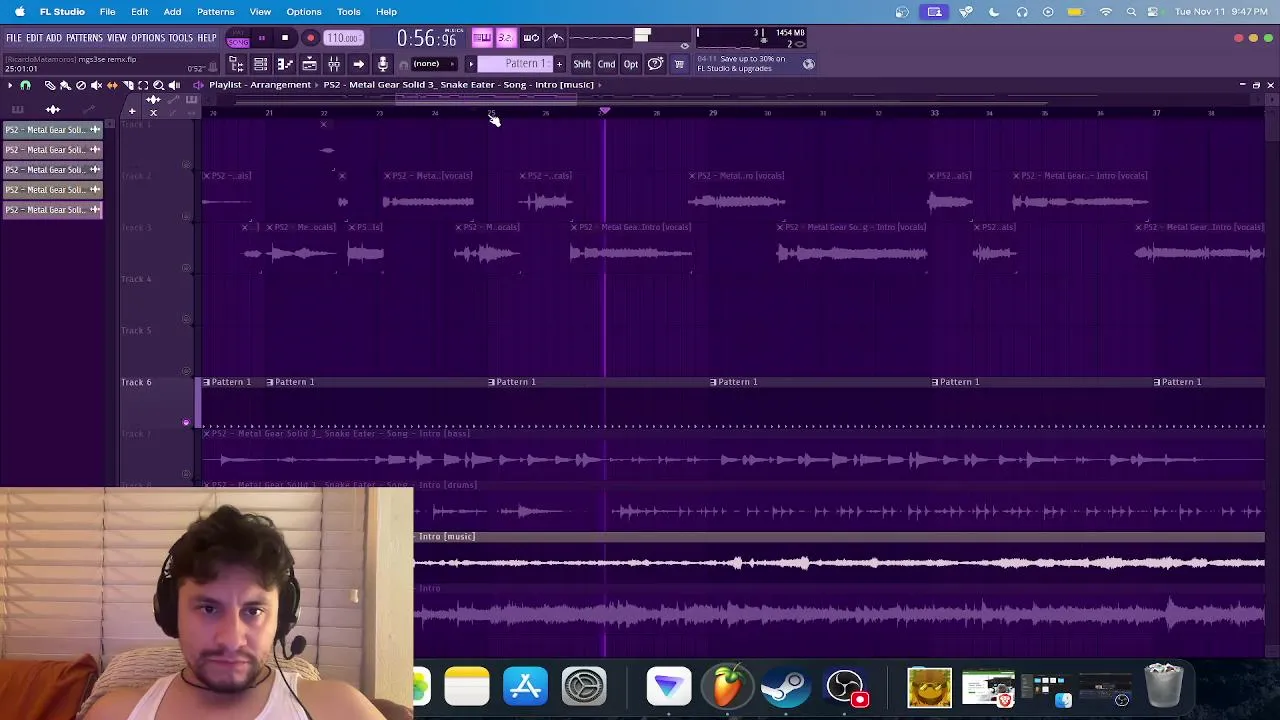The width and height of the screenshot is (1280, 720).
Task: Toggle mute dot on Track 2
Action: pyautogui.click(x=186, y=217)
